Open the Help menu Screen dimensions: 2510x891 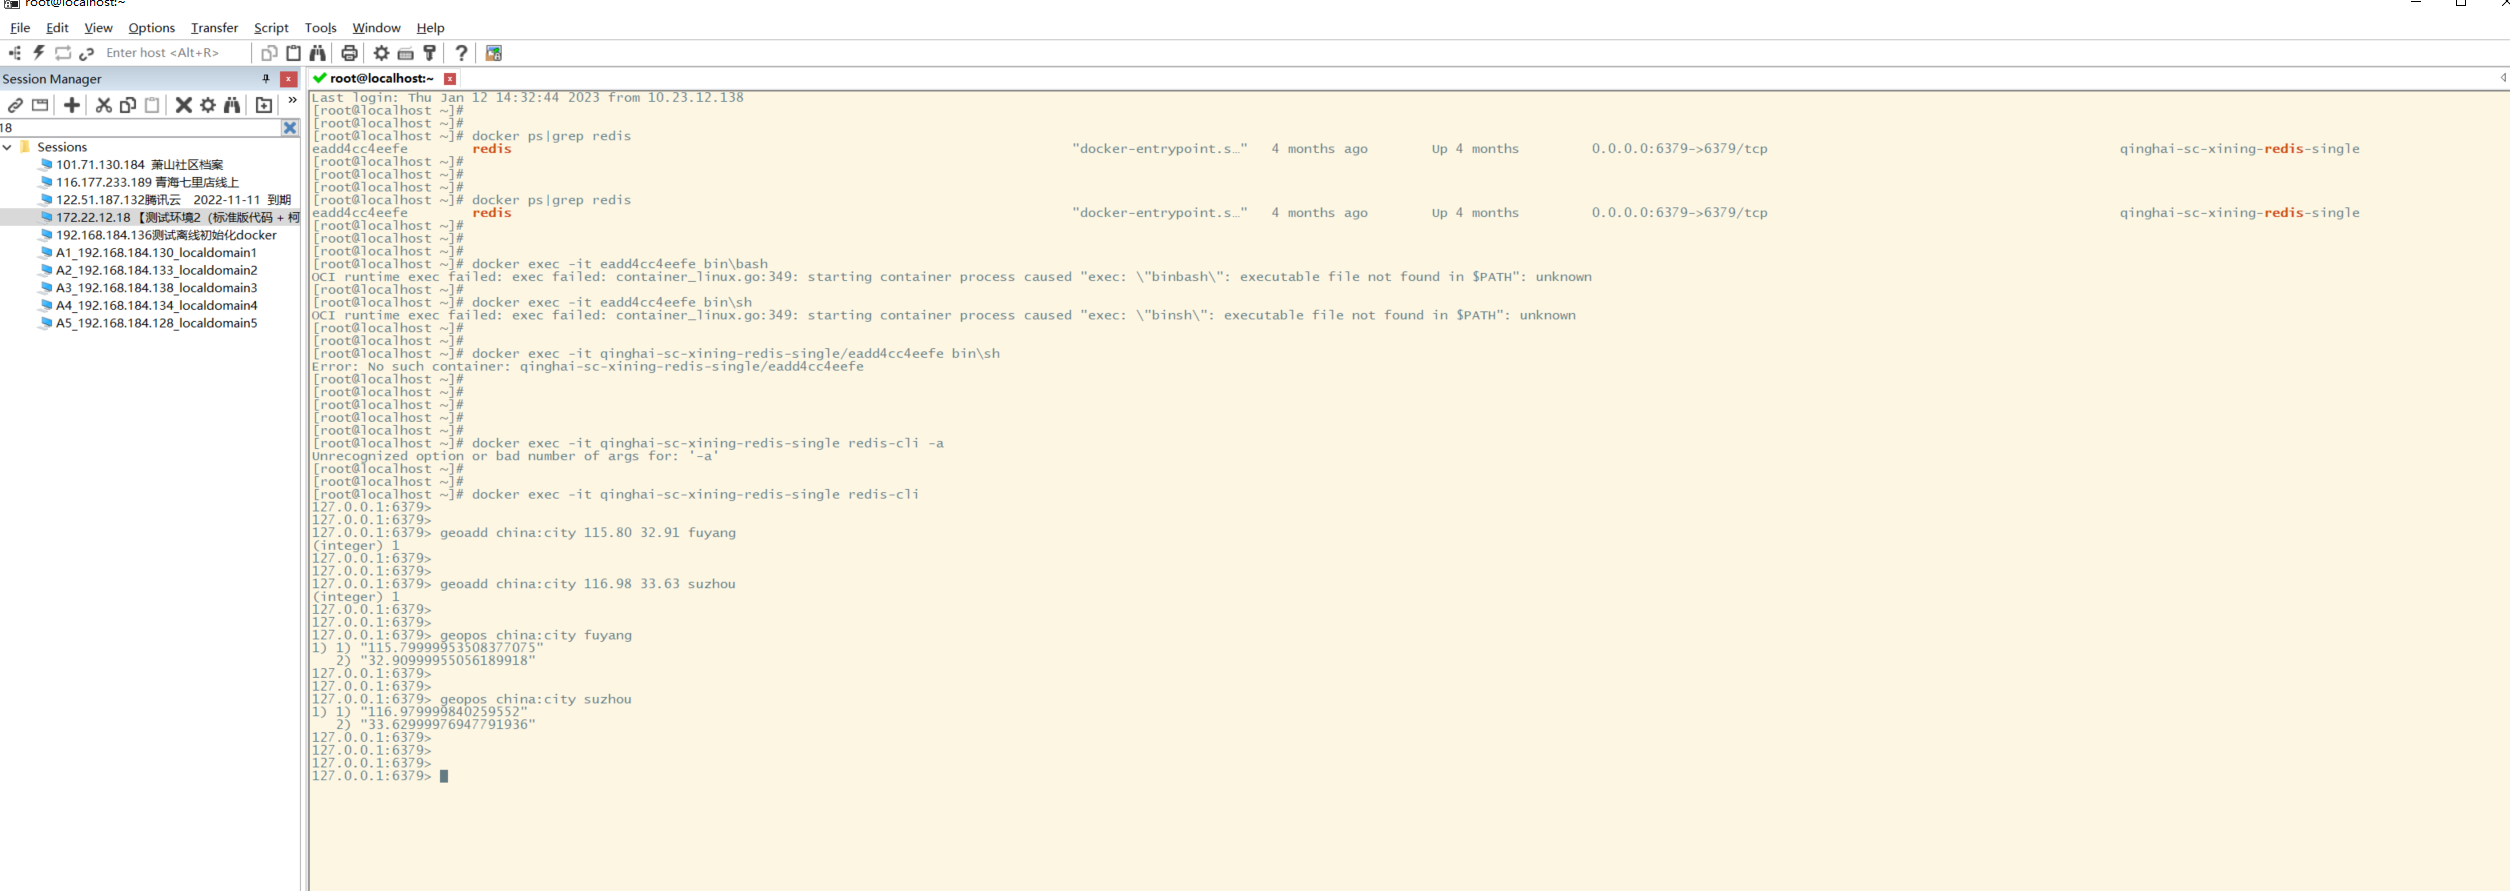pyautogui.click(x=430, y=28)
